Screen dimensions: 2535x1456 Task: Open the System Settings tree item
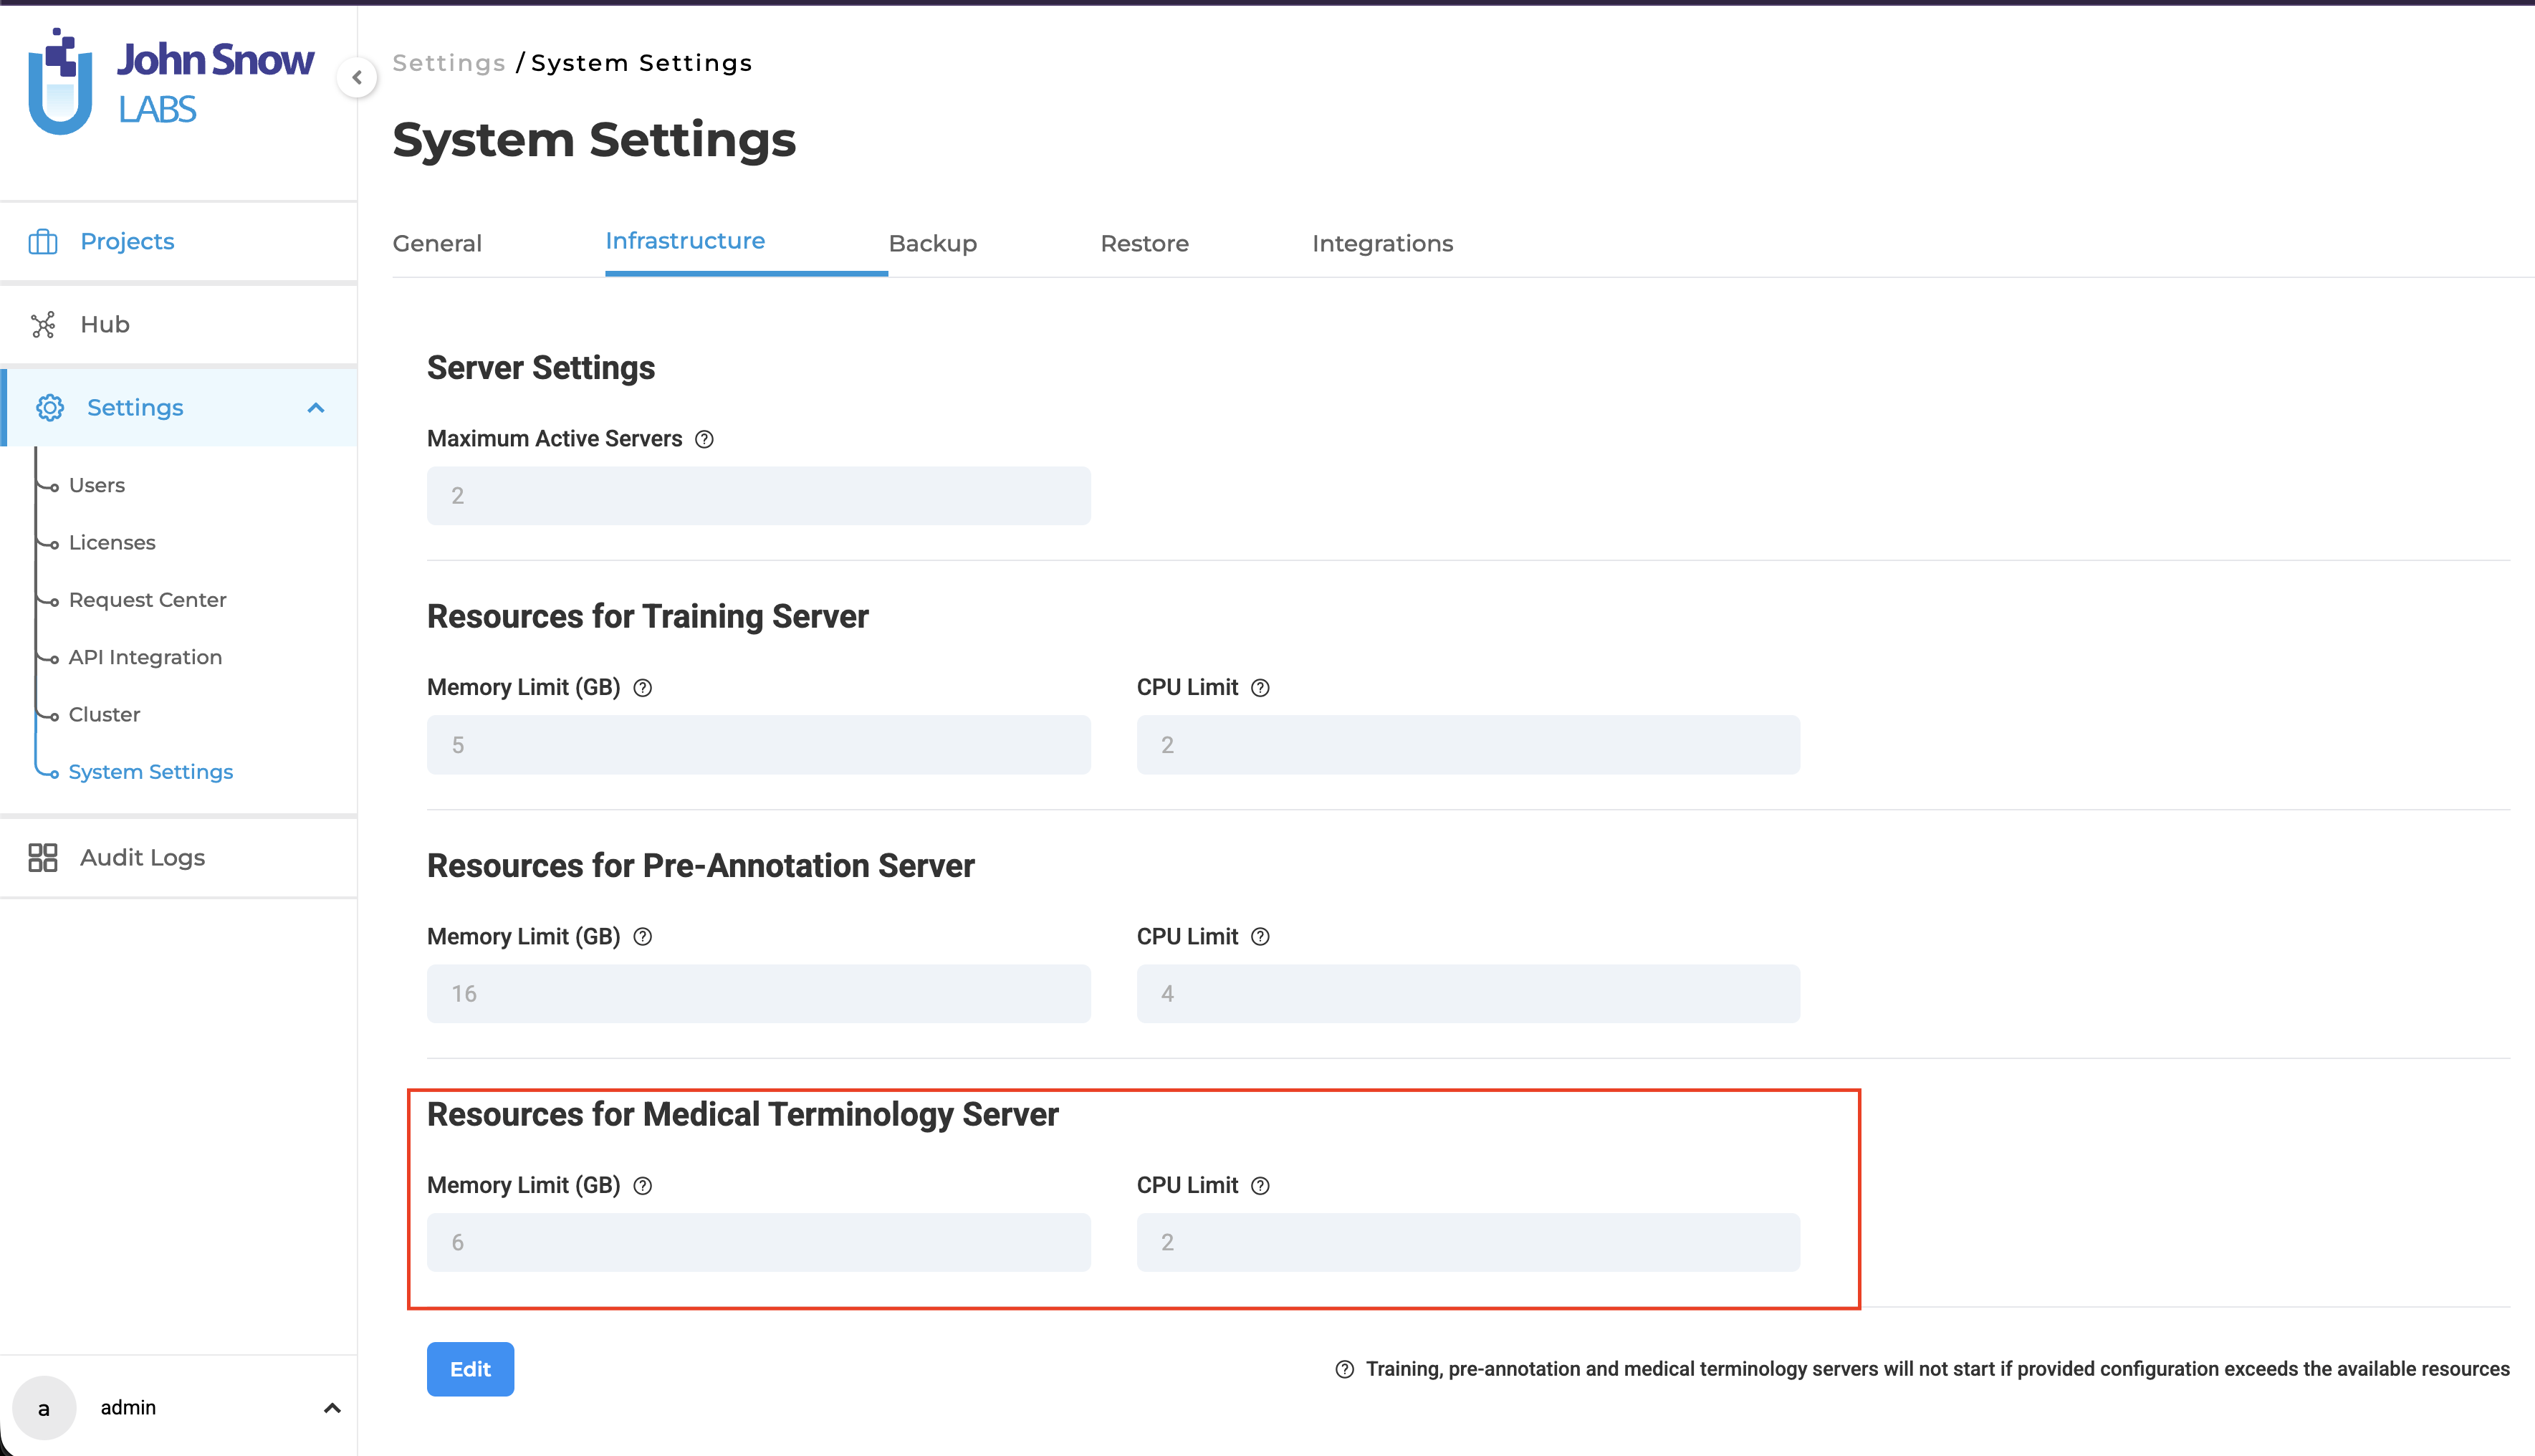pos(150,771)
